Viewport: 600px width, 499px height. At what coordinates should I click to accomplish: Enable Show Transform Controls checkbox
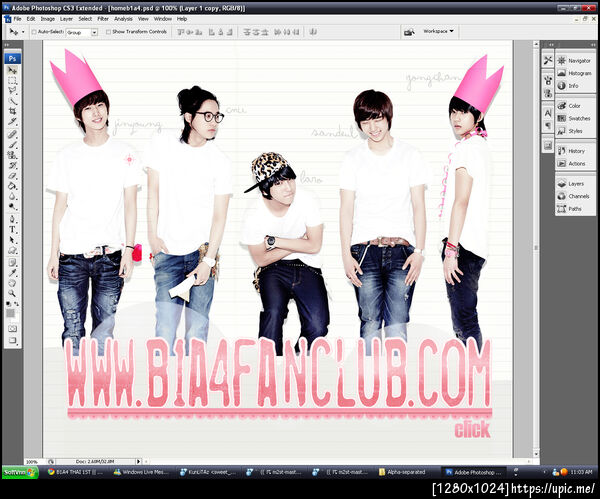(x=108, y=32)
